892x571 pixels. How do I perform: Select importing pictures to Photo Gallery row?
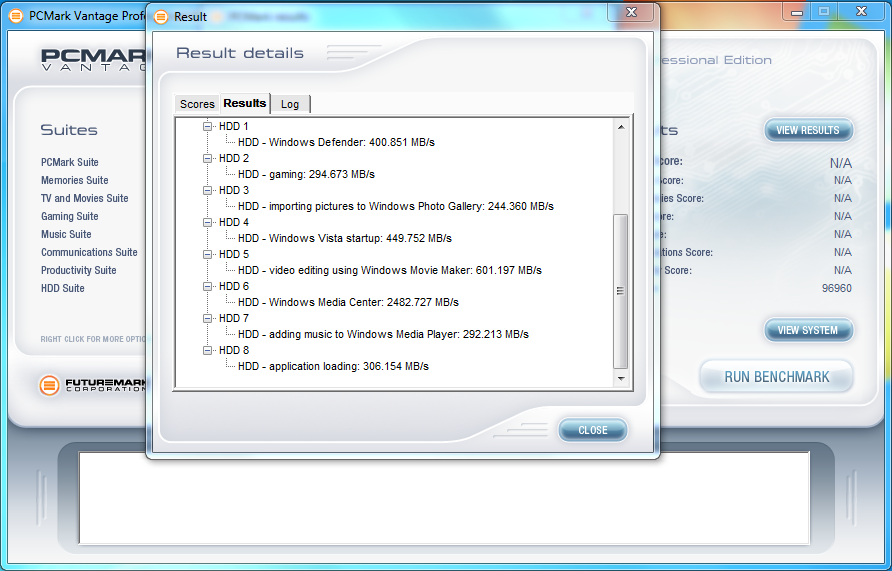click(395, 206)
